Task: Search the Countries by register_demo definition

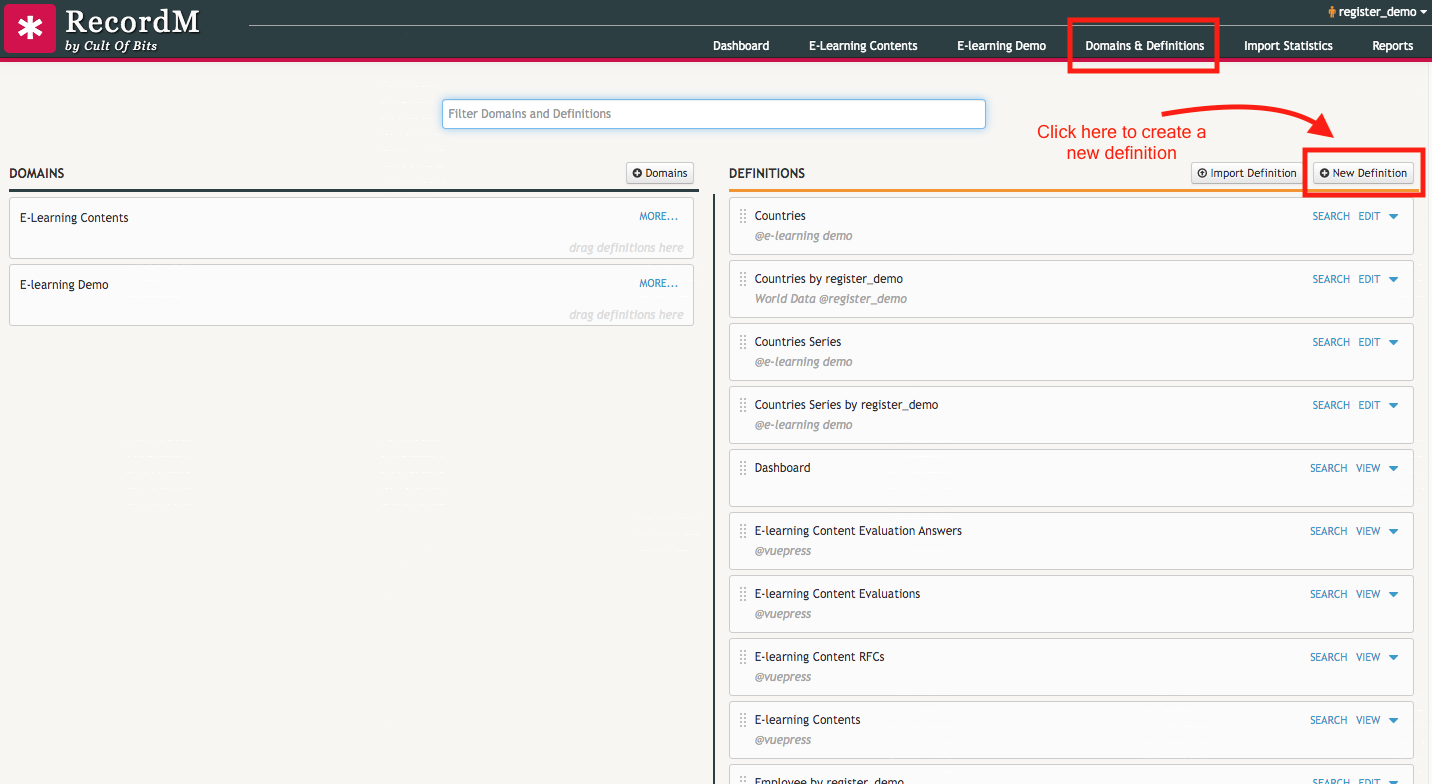Action: (x=1331, y=279)
